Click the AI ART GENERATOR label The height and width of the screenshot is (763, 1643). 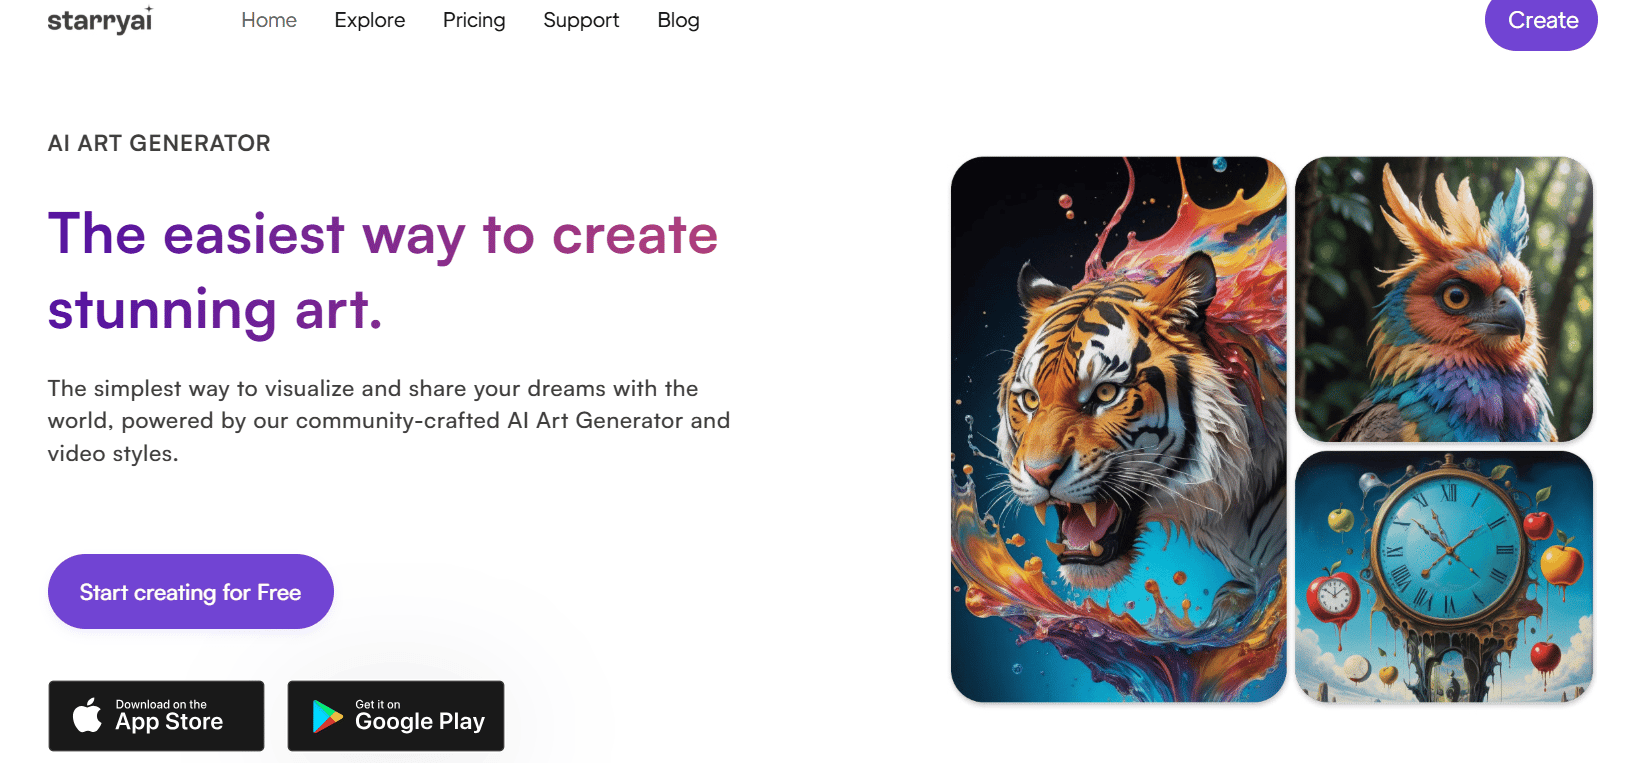(159, 143)
